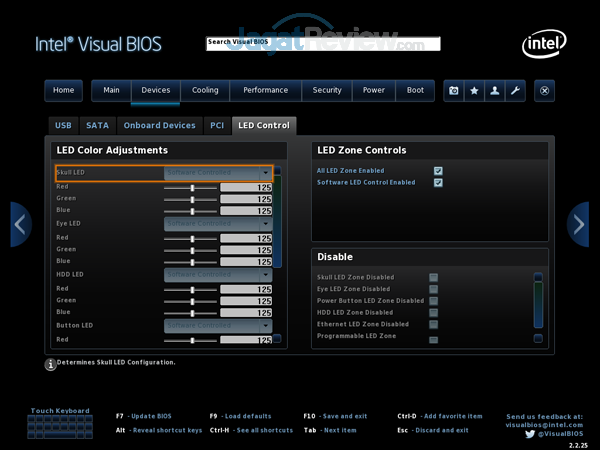Open the HDD LED mode dropdown

[217, 275]
